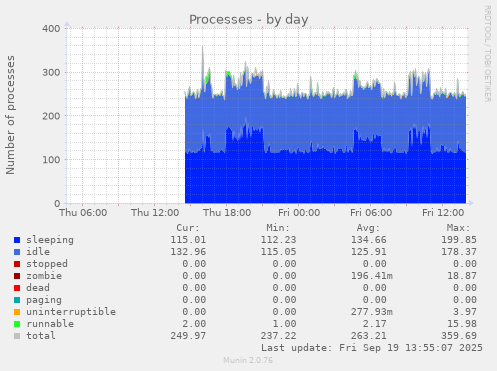497x371 pixels.
Task: Click sleeping maximum value 199.85
Action: pos(459,240)
